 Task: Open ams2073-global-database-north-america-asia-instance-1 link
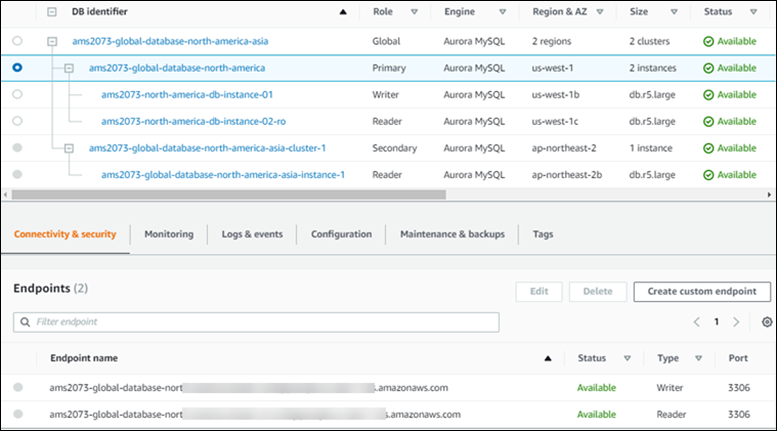click(x=223, y=175)
